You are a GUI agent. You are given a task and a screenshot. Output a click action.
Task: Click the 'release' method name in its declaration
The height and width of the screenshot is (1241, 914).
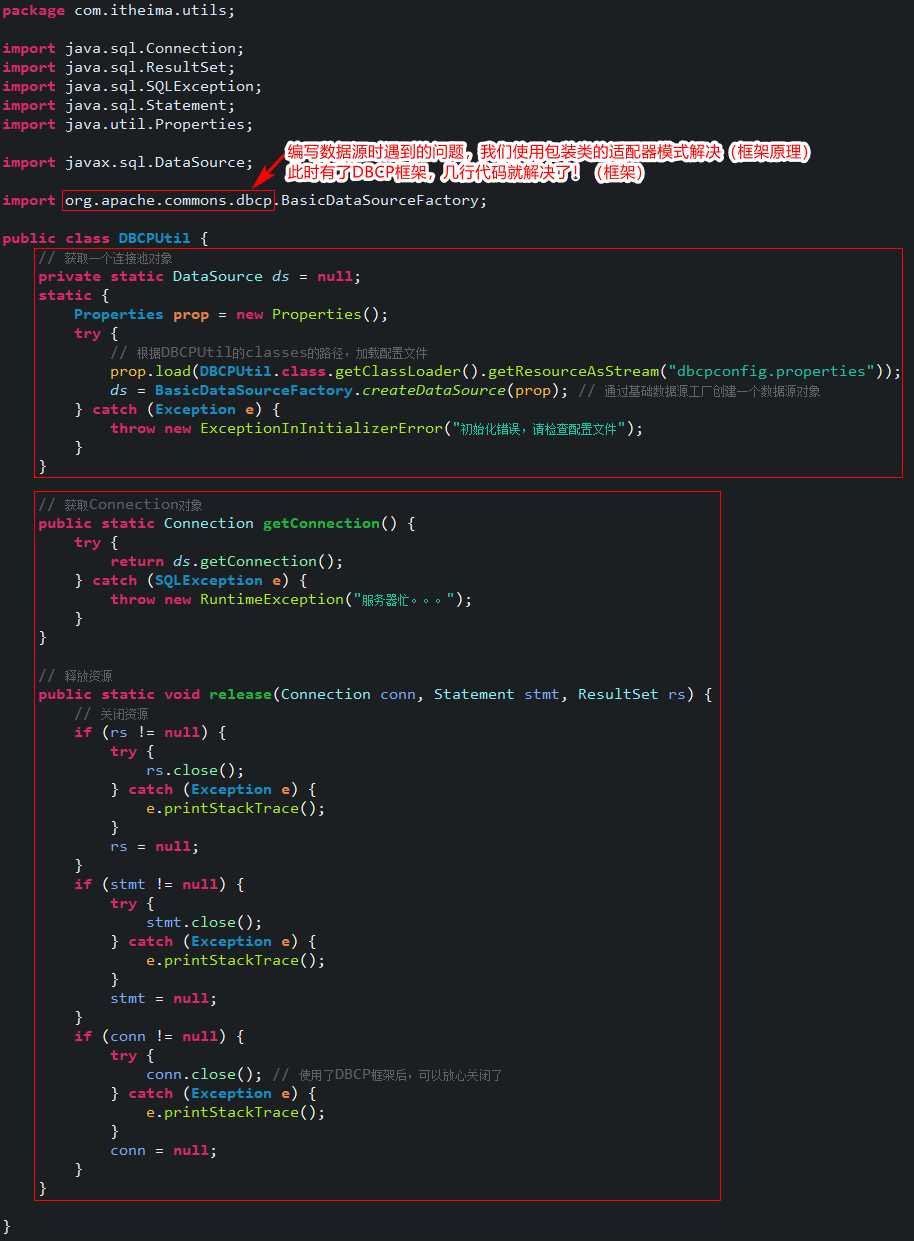pos(240,694)
